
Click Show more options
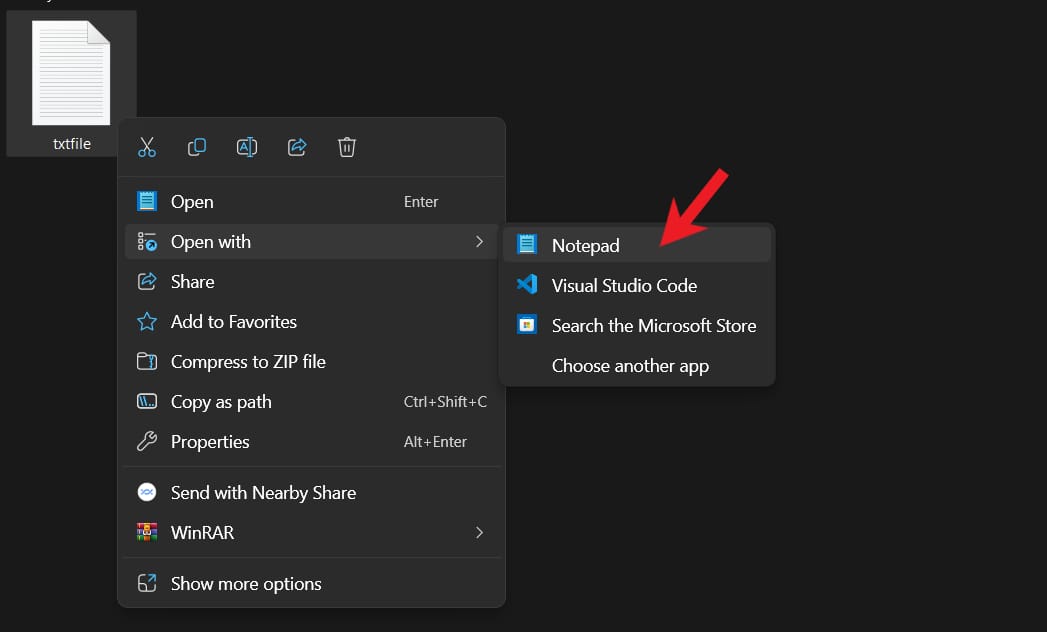click(x=245, y=583)
